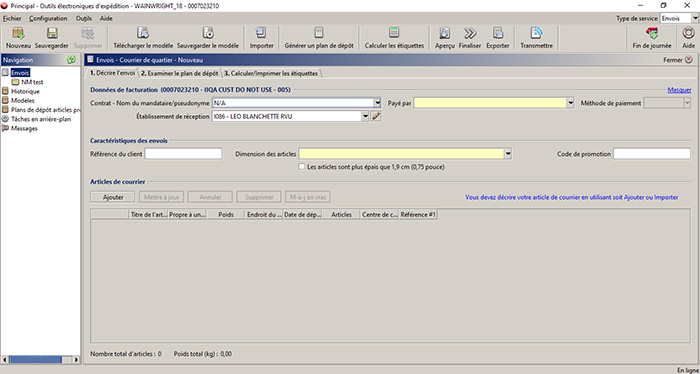Click the Calculer les étiquettes icon
The image size is (700, 374).
pyautogui.click(x=394, y=33)
